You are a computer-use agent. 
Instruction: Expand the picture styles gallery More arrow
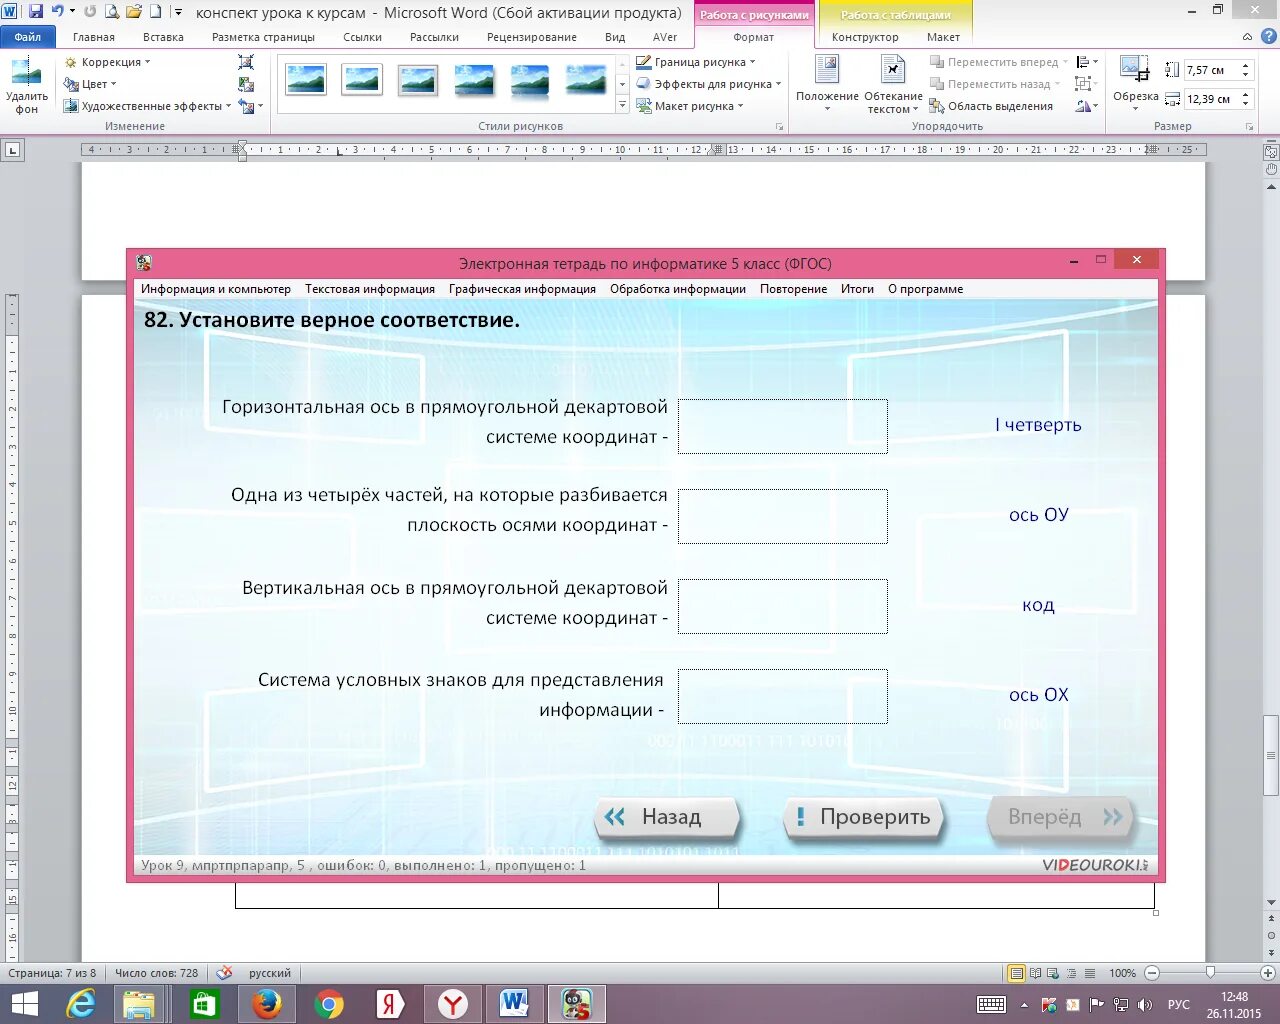click(x=622, y=106)
